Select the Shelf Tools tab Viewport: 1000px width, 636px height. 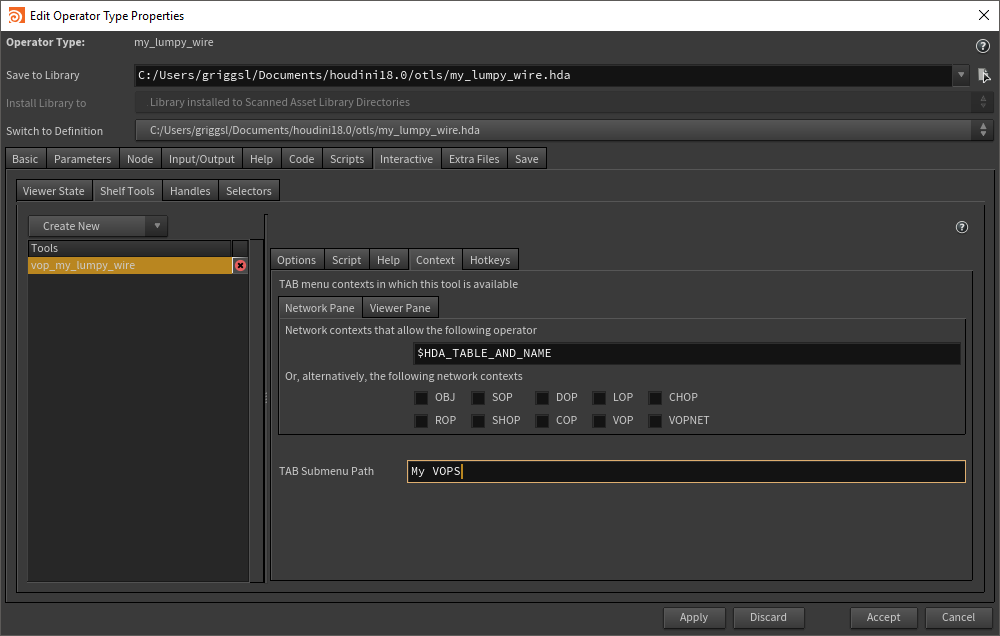click(x=127, y=191)
